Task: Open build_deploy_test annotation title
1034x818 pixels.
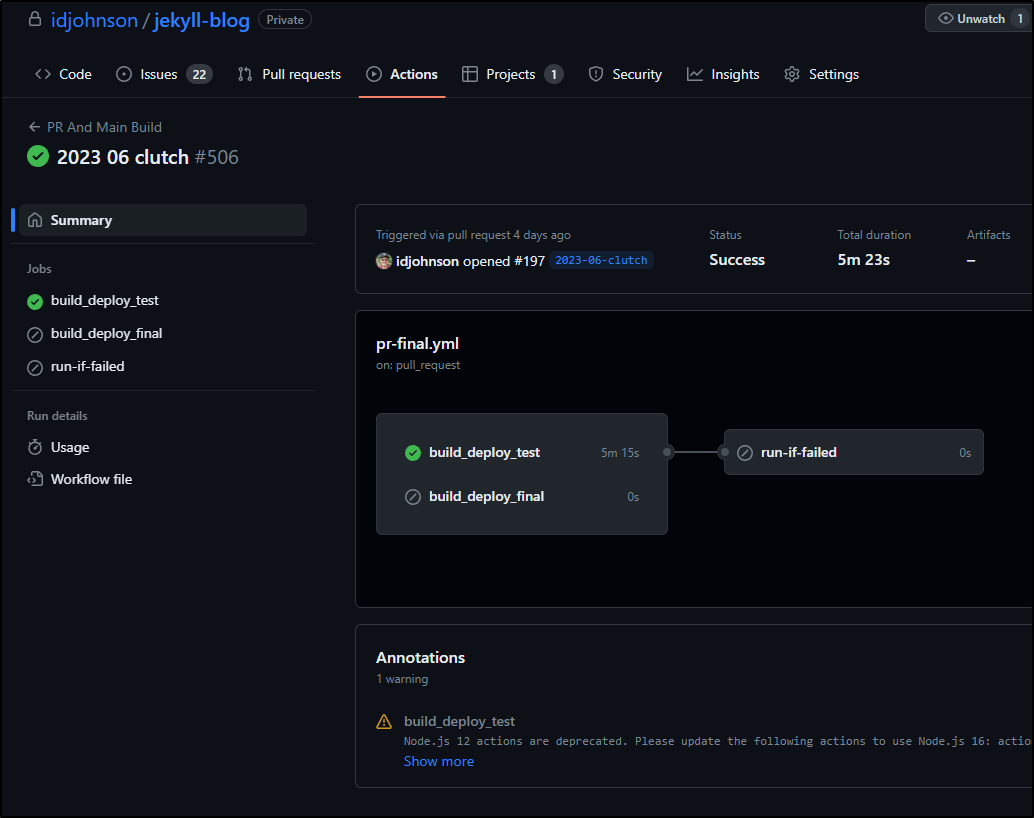Action: [460, 722]
